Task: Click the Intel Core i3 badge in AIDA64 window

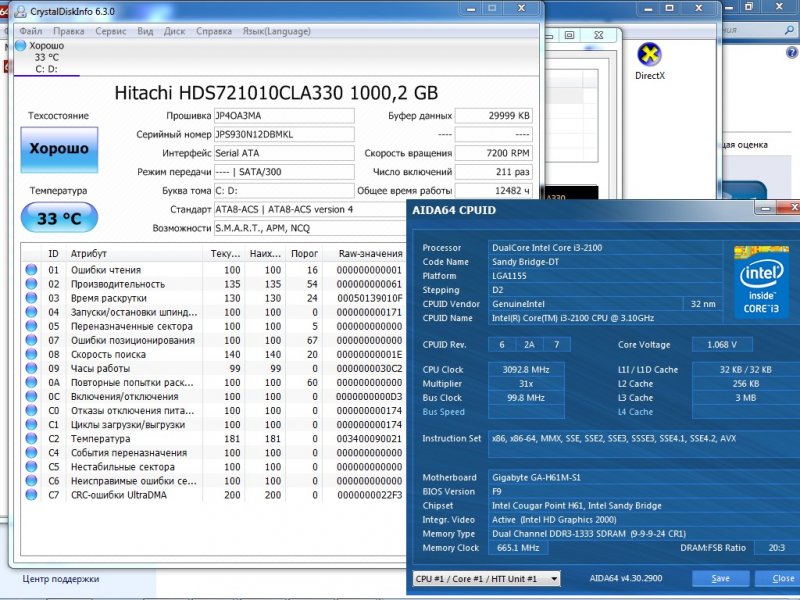Action: pyautogui.click(x=761, y=282)
